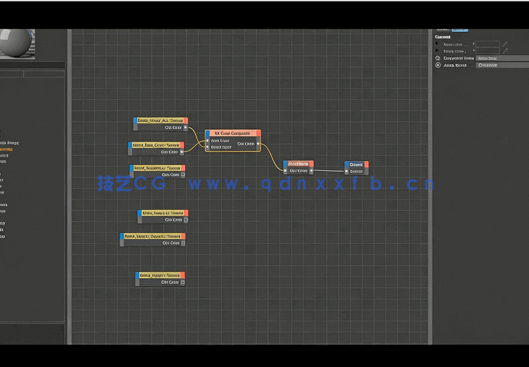Click the Out Color port on the Color Composite node

coord(258,144)
